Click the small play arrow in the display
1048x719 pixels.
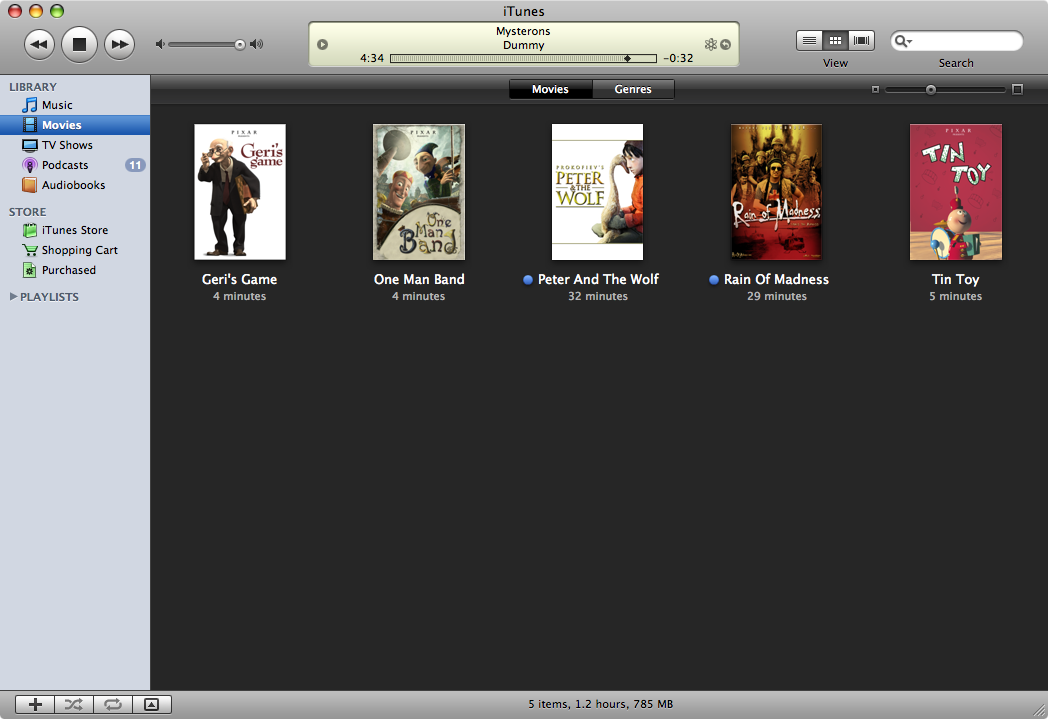(322, 45)
